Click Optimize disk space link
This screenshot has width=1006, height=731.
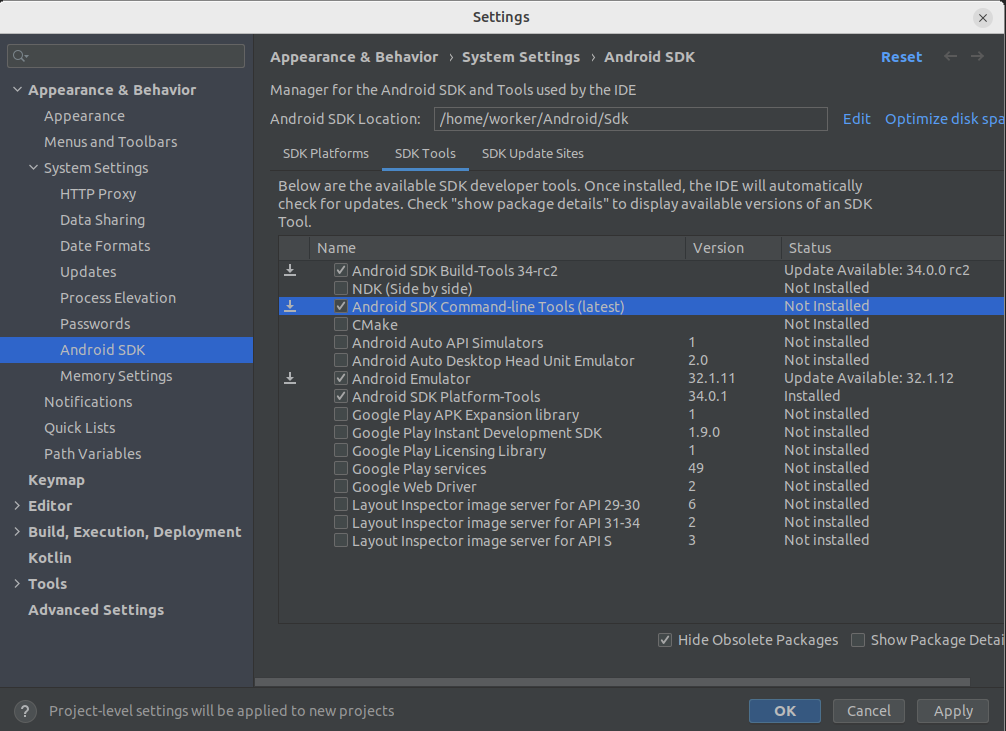[x=945, y=119]
